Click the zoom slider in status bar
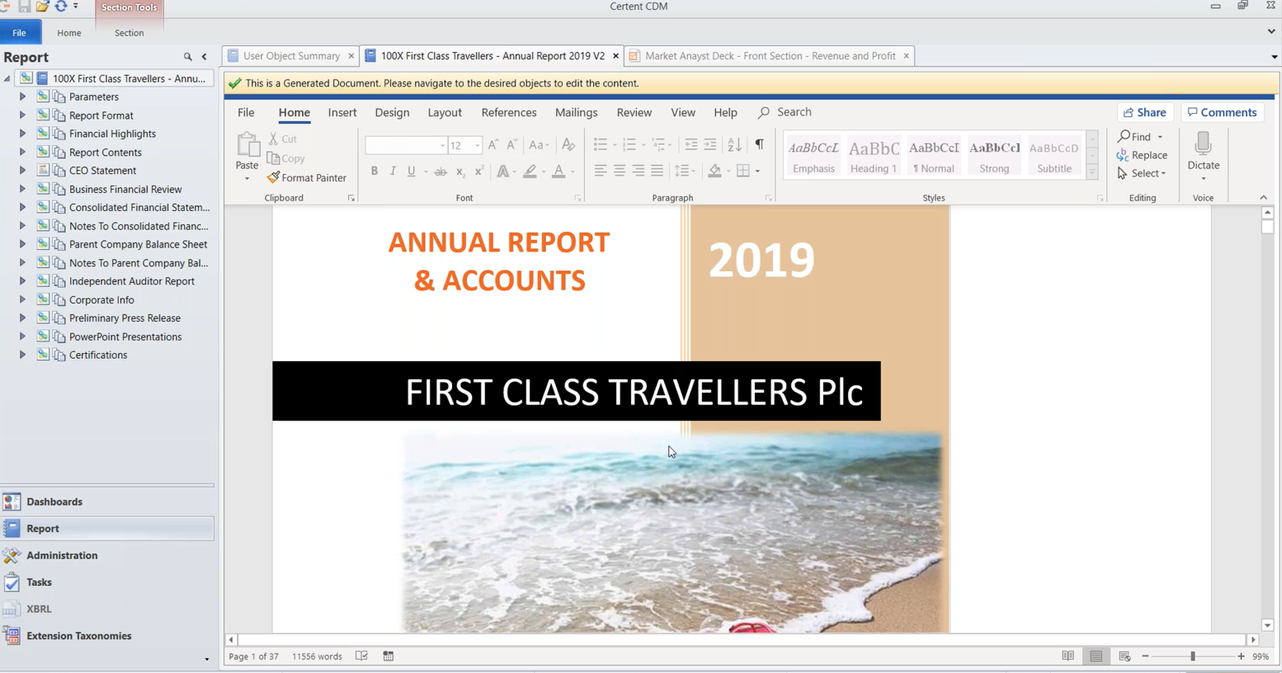 point(1192,657)
